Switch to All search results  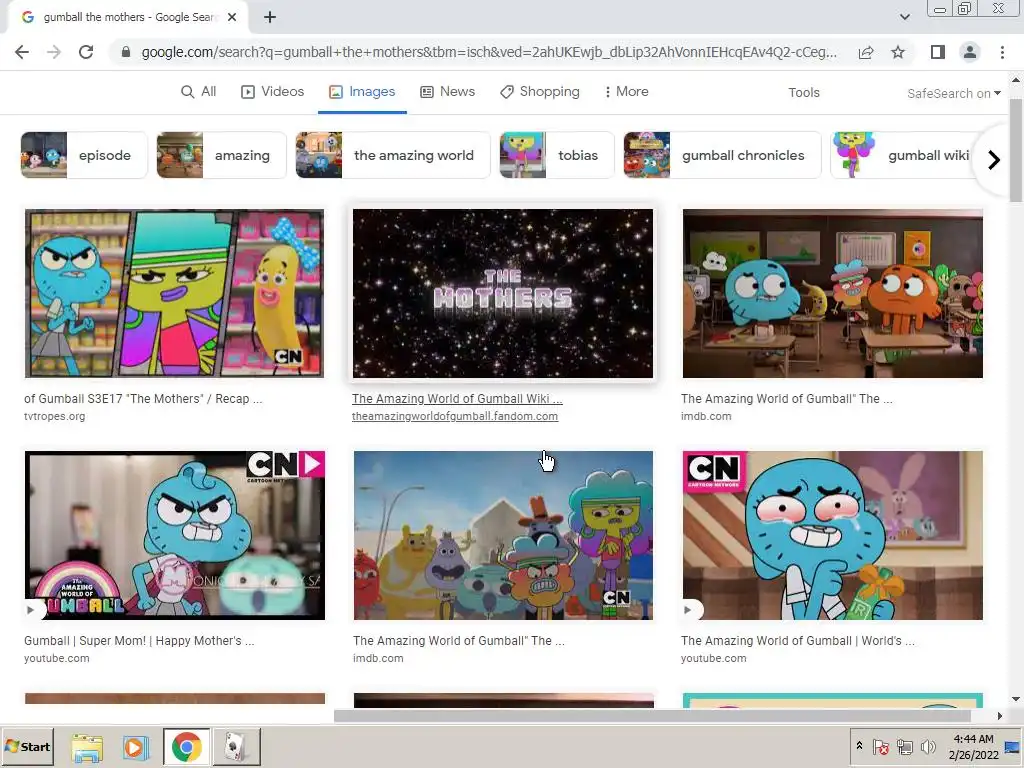(199, 92)
